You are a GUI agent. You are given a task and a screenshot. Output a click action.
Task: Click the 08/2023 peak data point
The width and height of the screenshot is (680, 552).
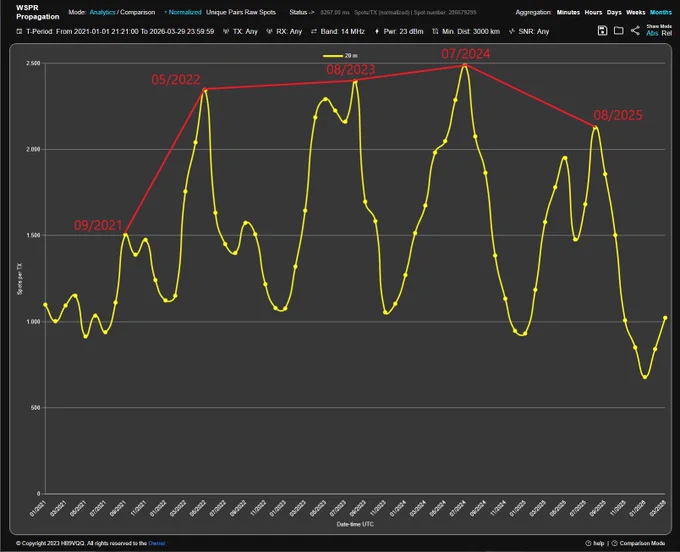point(355,81)
